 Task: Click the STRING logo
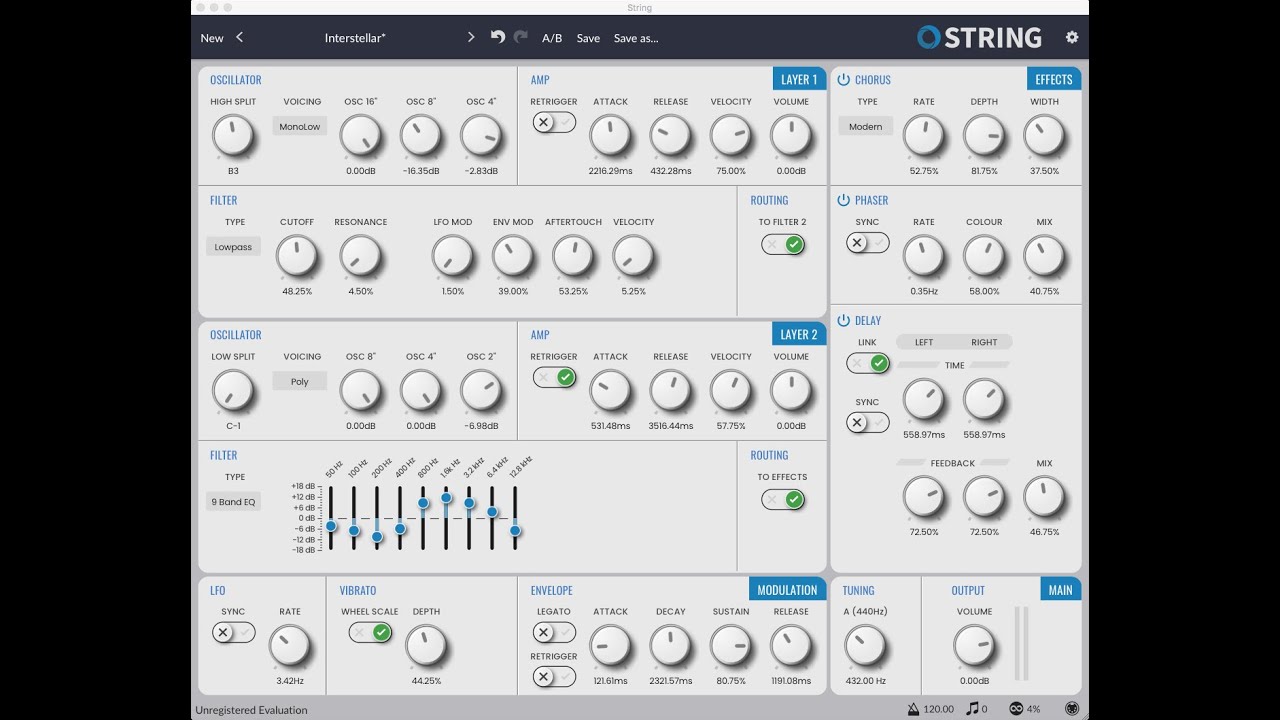[980, 38]
